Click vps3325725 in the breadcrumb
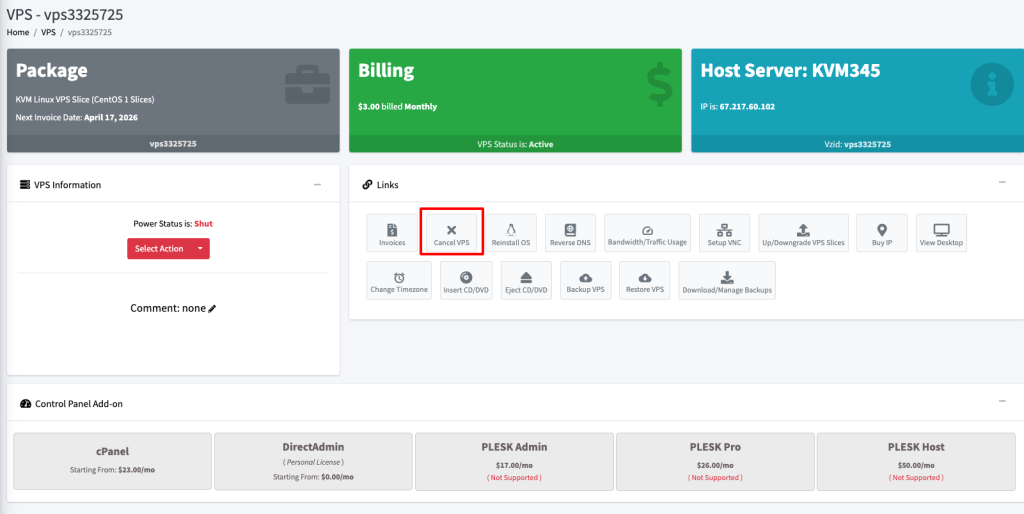 89,32
